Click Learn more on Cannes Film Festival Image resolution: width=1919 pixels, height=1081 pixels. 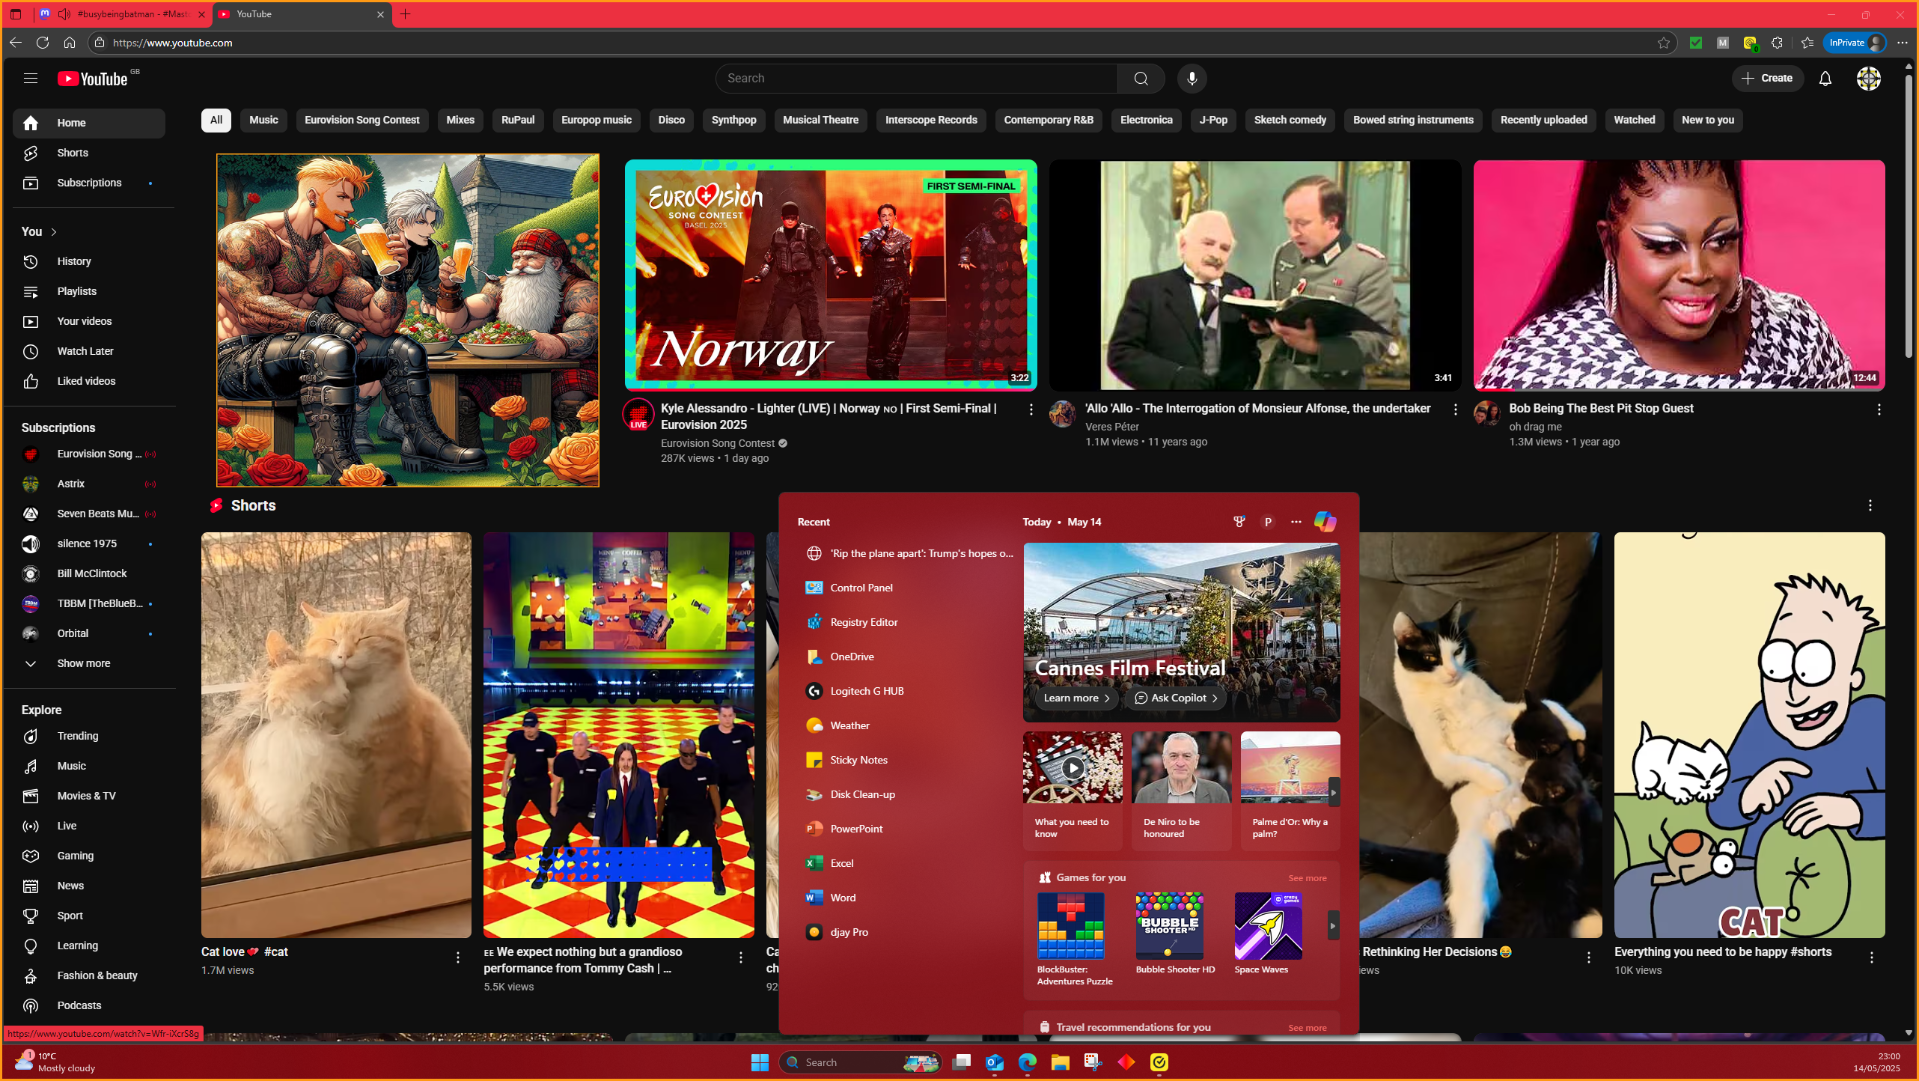(x=1076, y=698)
